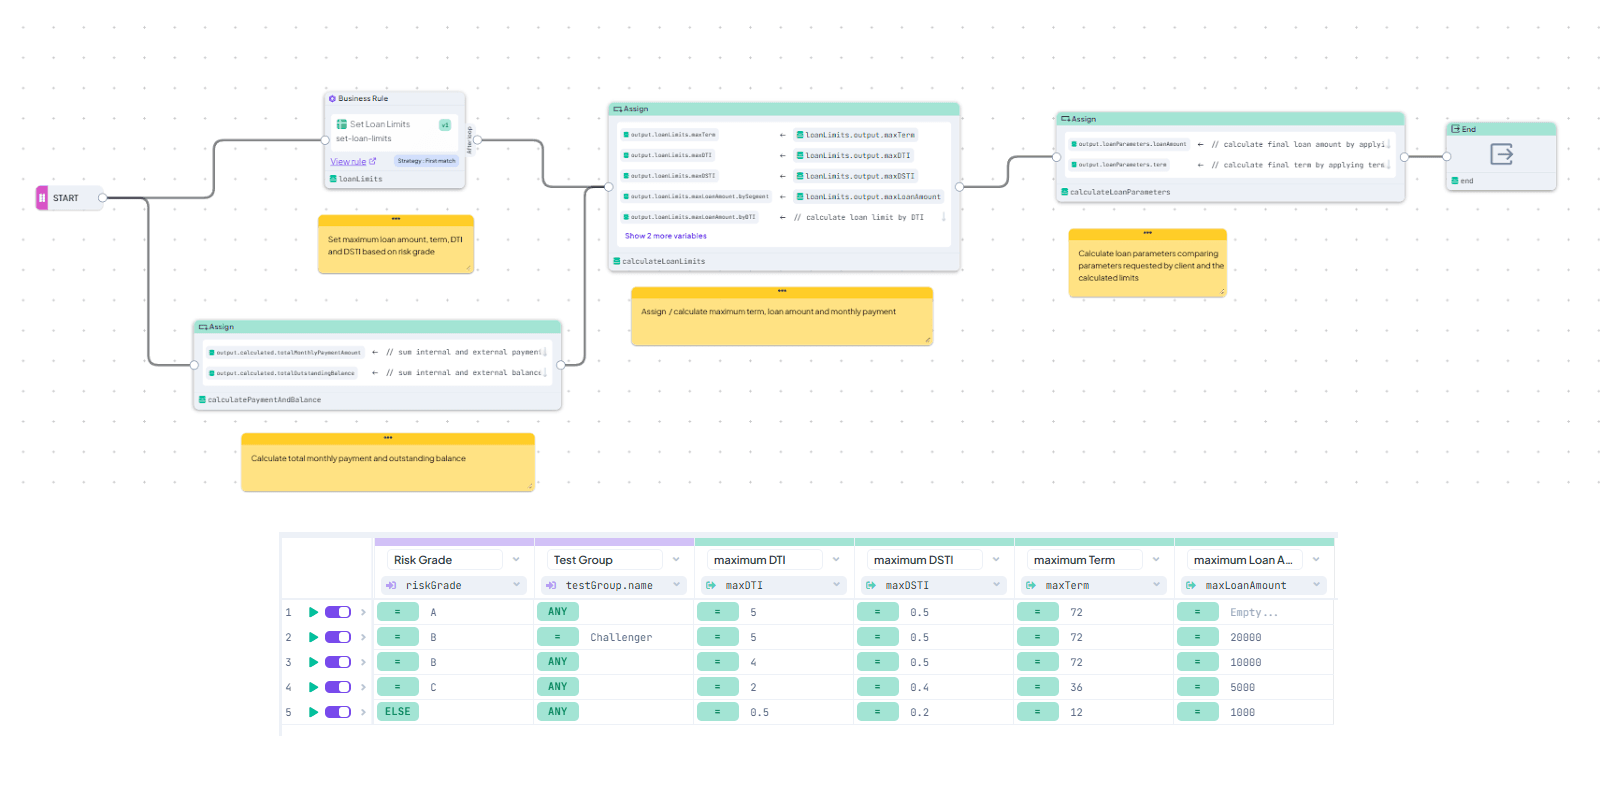This screenshot has height=803, width=1600.
Task: Click the input icon beside riskGrade
Action: (x=391, y=586)
